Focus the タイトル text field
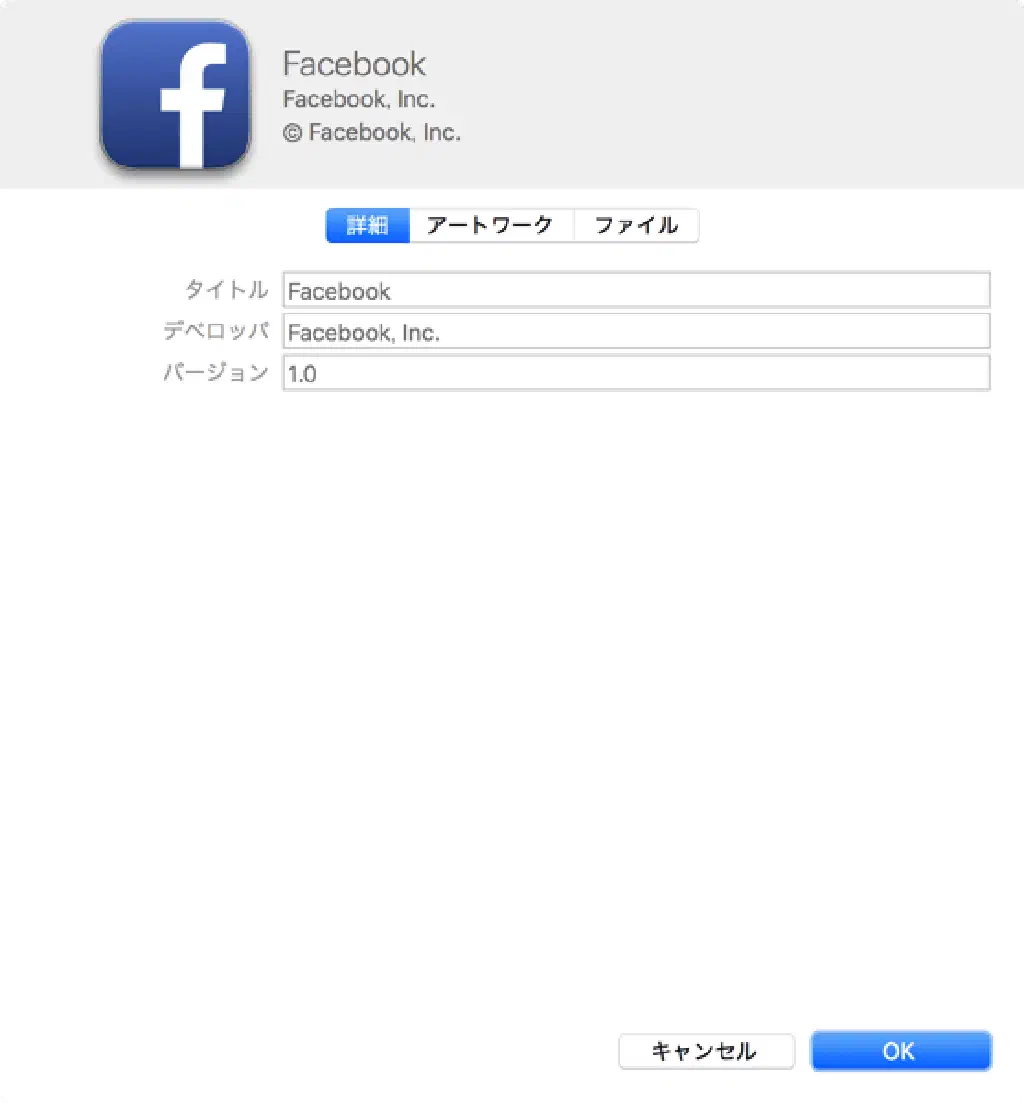 coord(636,290)
